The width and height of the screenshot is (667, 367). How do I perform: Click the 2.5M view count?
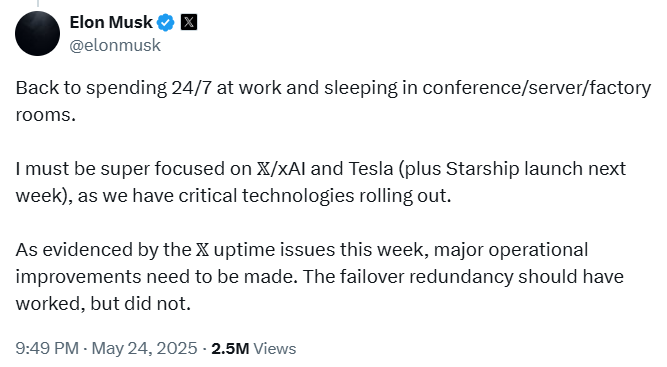tap(230, 349)
